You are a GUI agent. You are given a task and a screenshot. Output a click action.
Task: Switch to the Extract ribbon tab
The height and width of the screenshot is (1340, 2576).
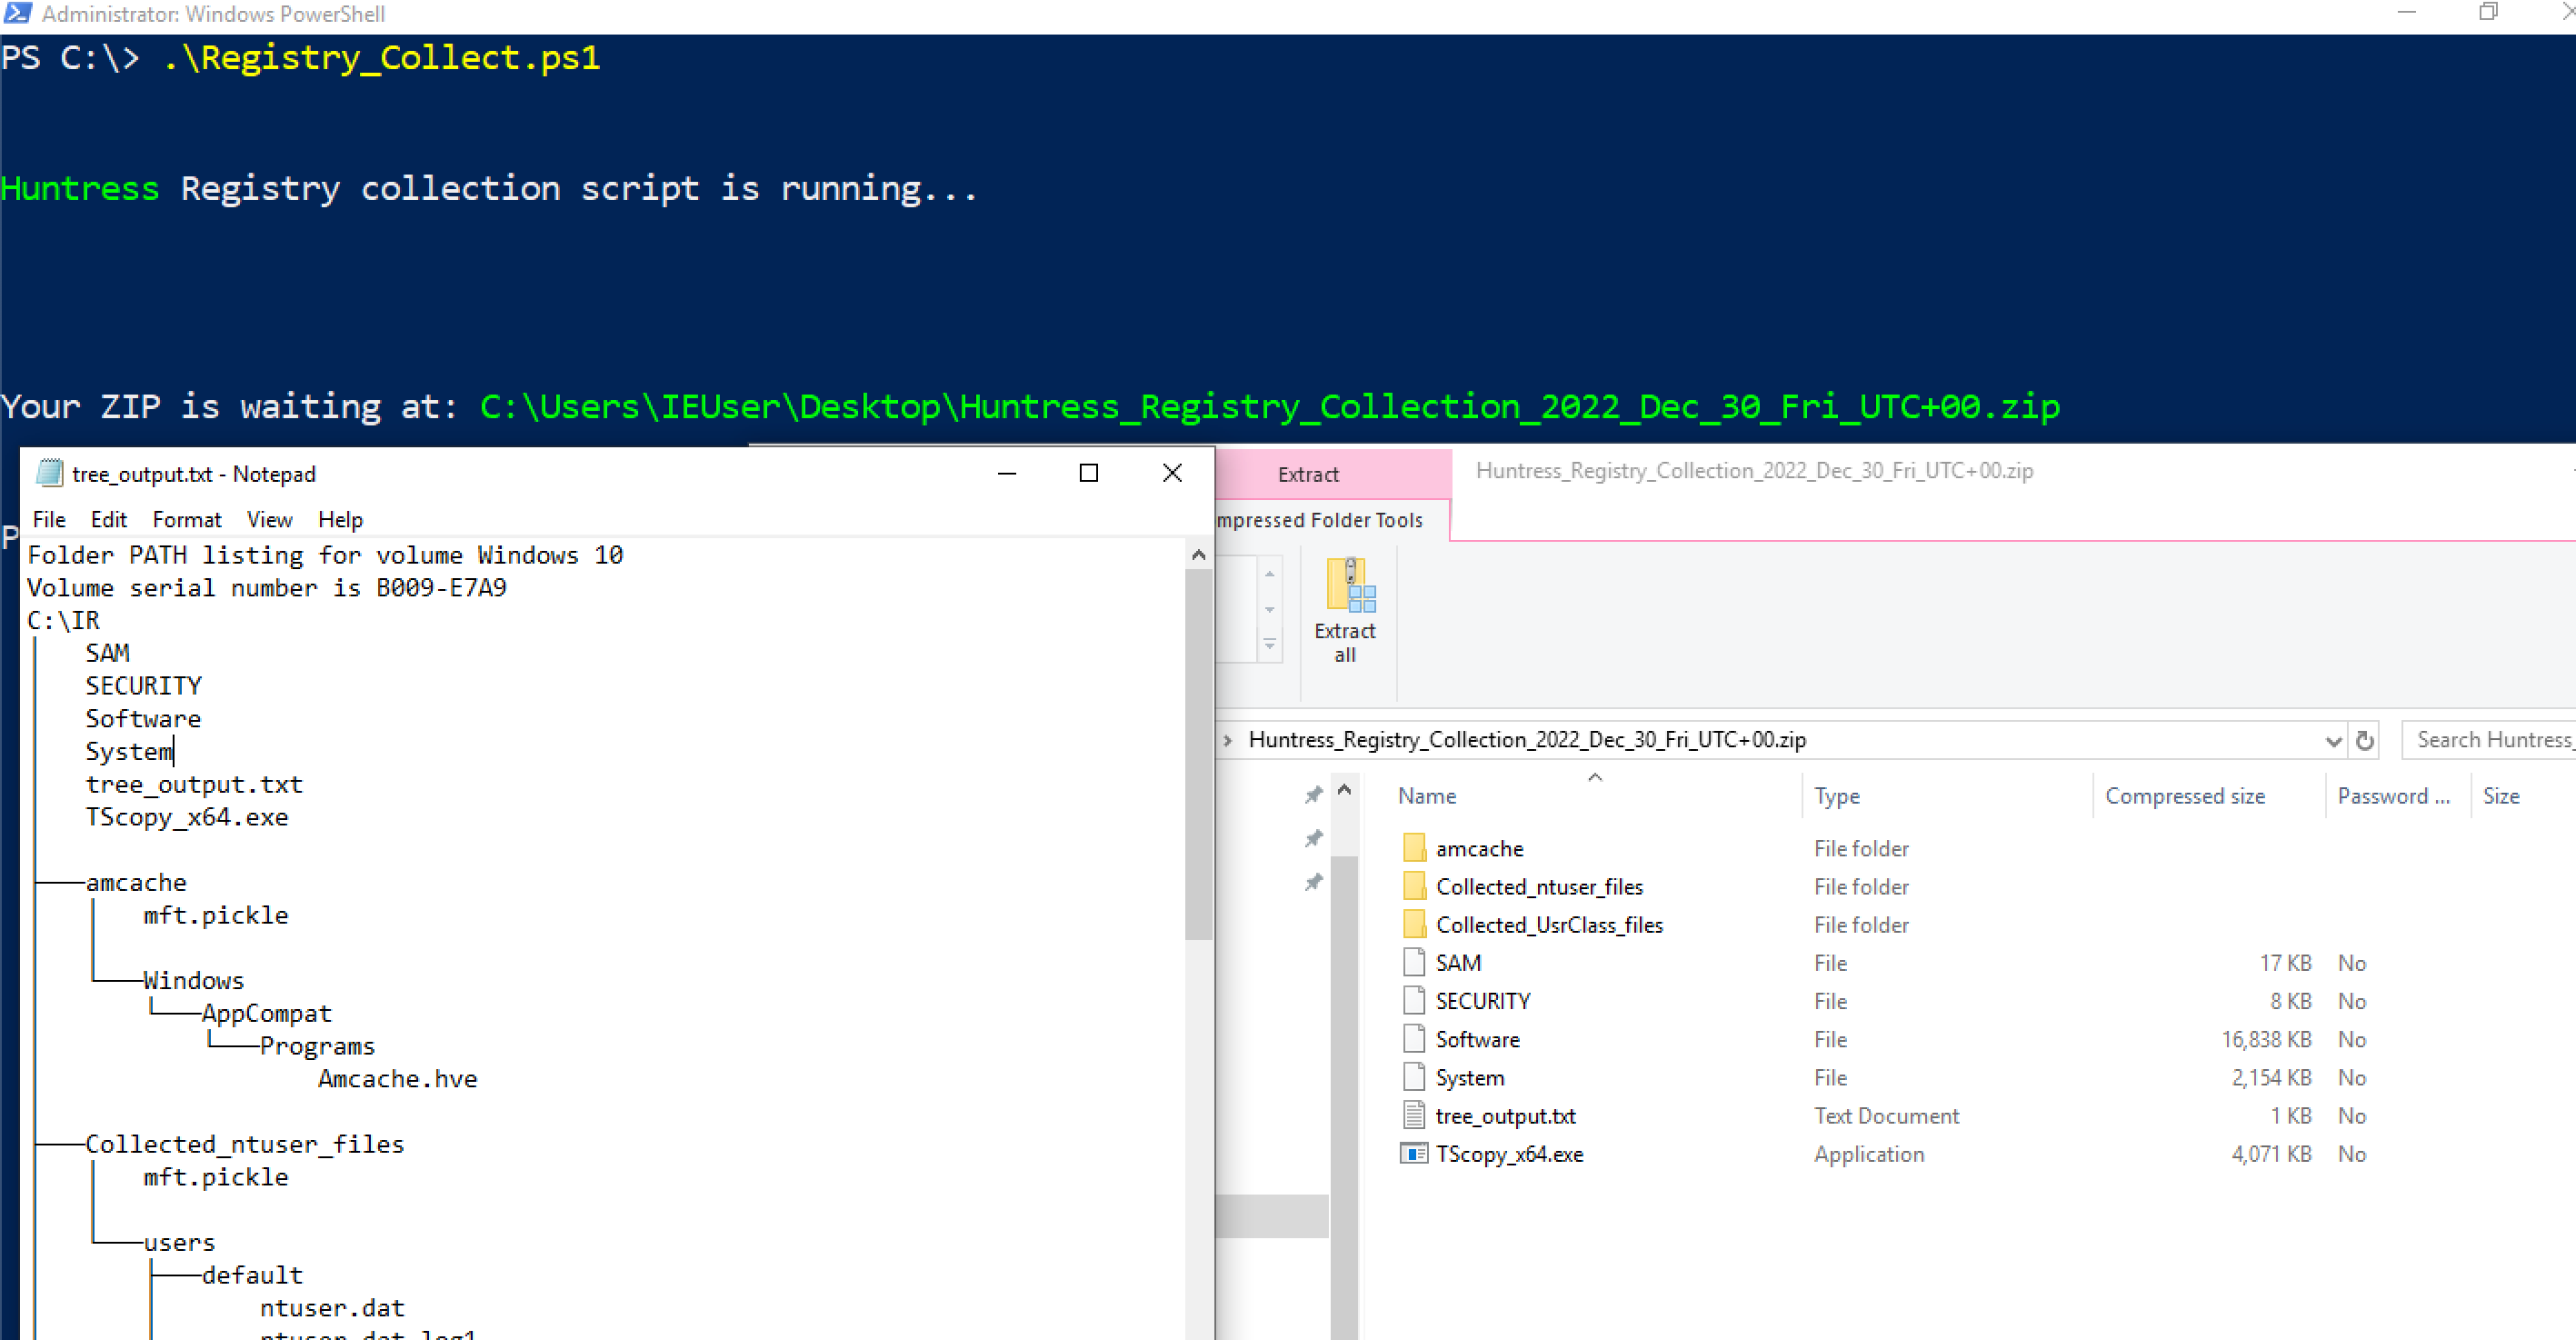(x=1307, y=475)
